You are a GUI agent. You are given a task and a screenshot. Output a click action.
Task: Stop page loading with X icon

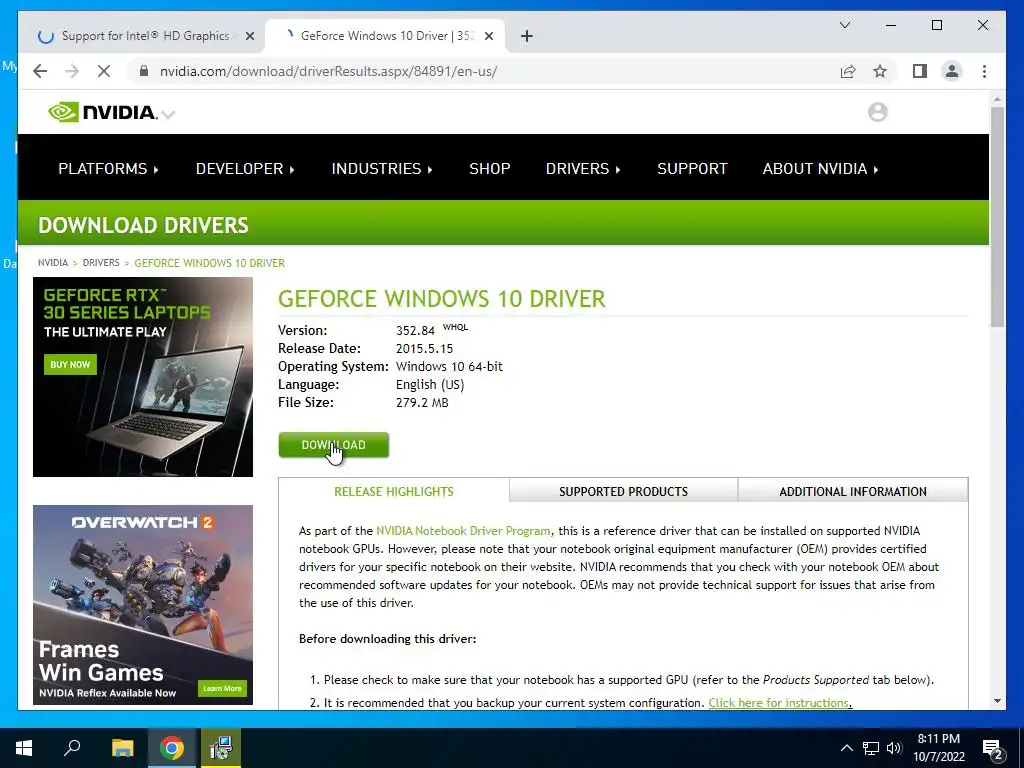pos(104,71)
